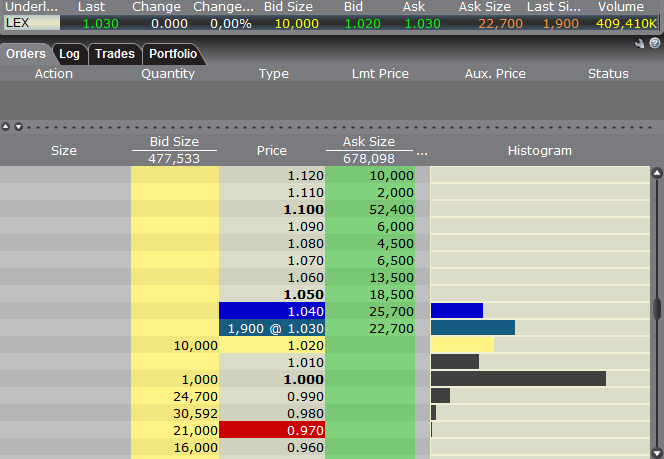The height and width of the screenshot is (459, 664).
Task: Click the 0.990 price cell
Action: click(x=272, y=396)
